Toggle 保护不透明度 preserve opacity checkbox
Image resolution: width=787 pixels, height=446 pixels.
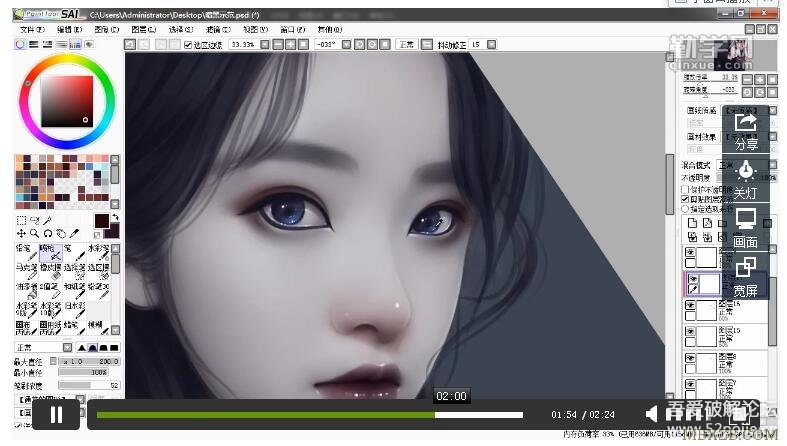pyautogui.click(x=685, y=190)
